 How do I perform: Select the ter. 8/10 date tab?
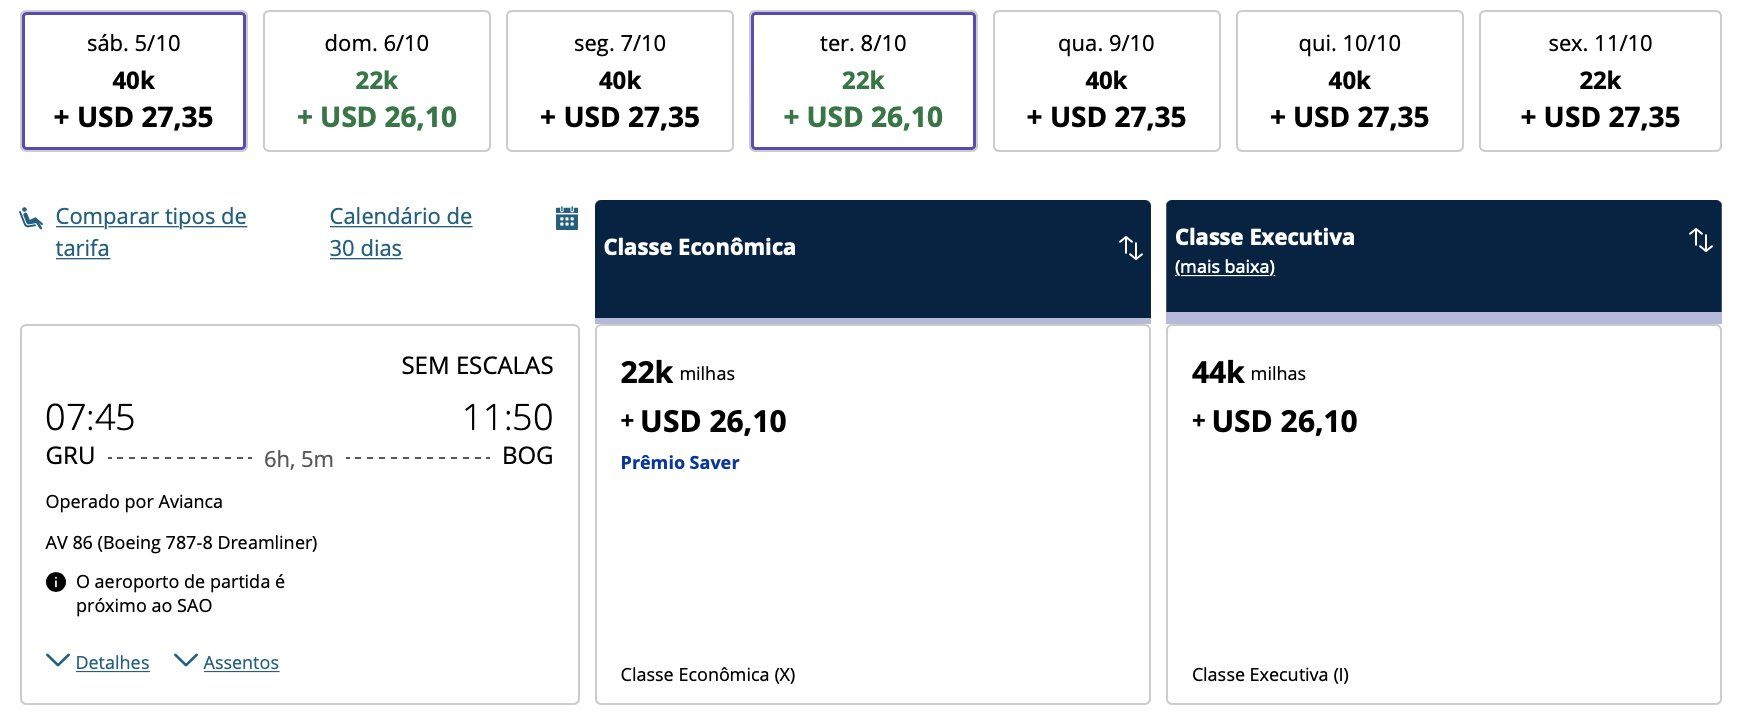(x=863, y=81)
